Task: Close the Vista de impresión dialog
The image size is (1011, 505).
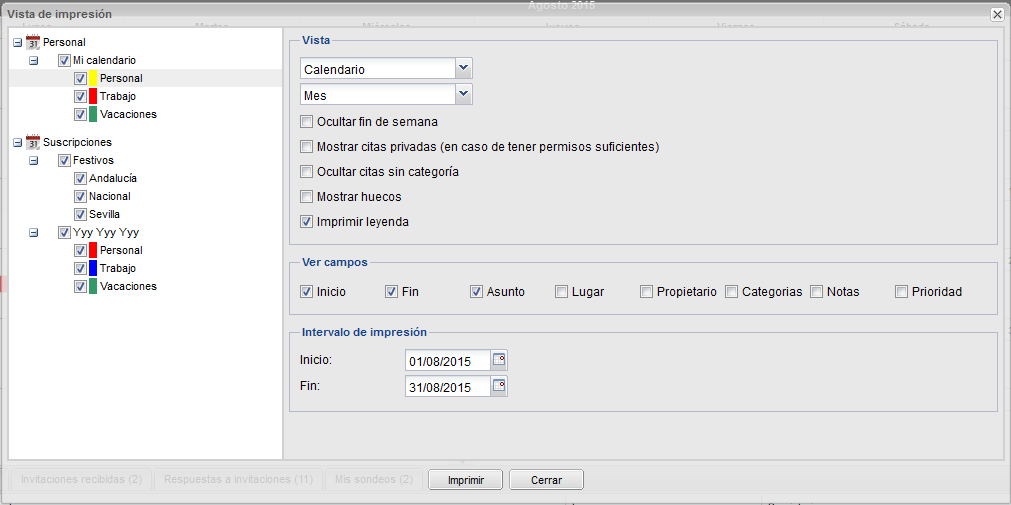Action: point(997,15)
